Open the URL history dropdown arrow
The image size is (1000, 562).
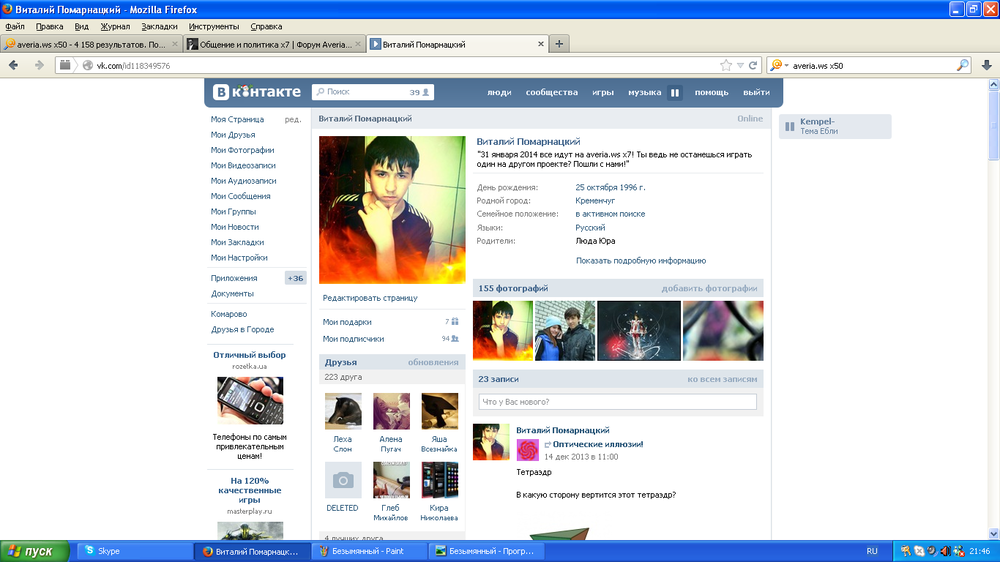click(x=740, y=65)
